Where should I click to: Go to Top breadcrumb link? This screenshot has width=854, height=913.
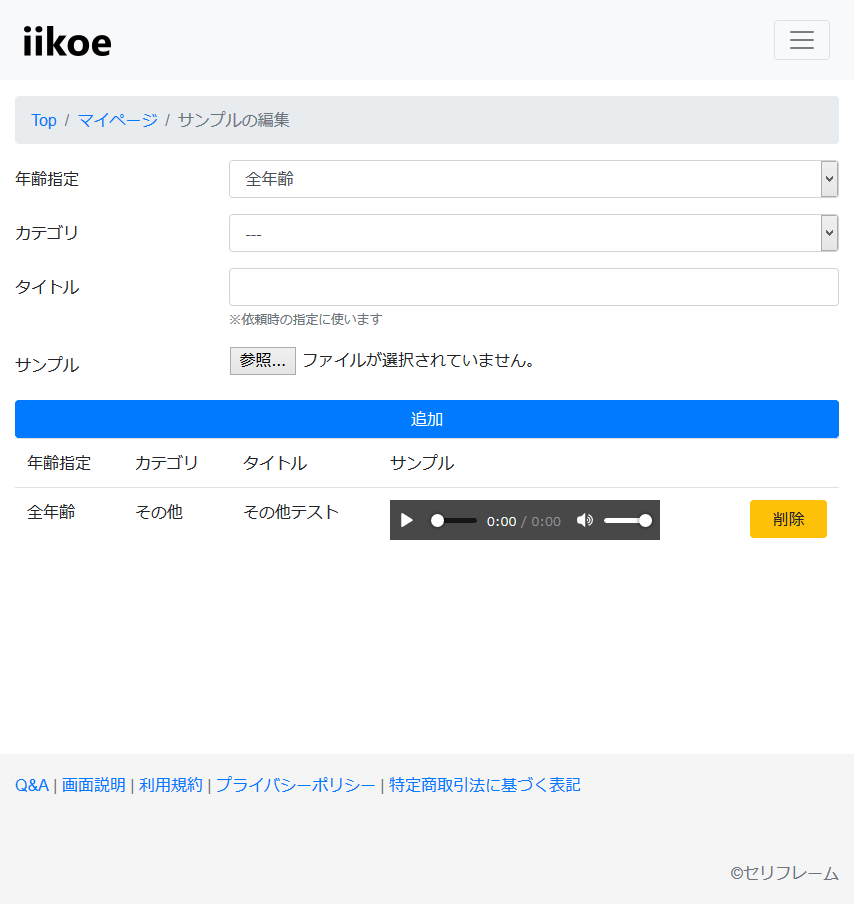tap(44, 121)
